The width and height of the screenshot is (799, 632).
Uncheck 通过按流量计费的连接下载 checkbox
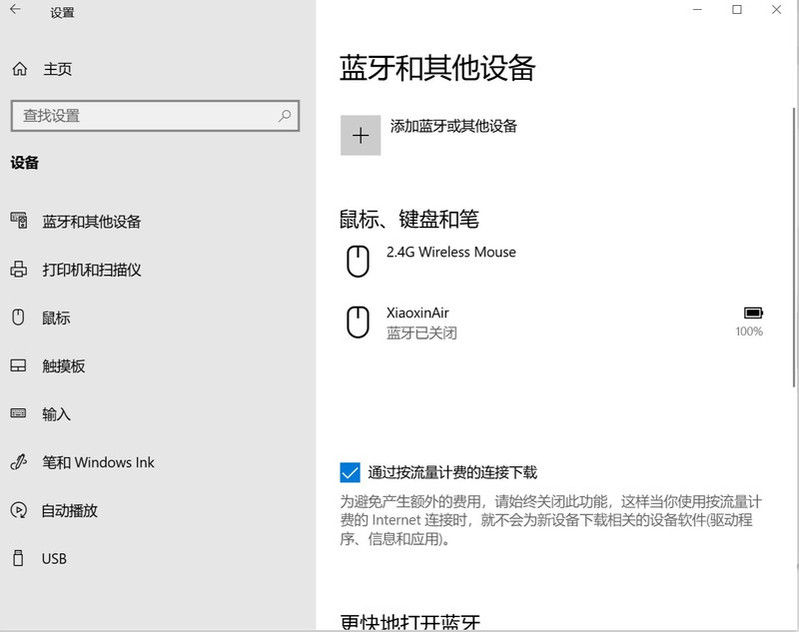pyautogui.click(x=350, y=472)
